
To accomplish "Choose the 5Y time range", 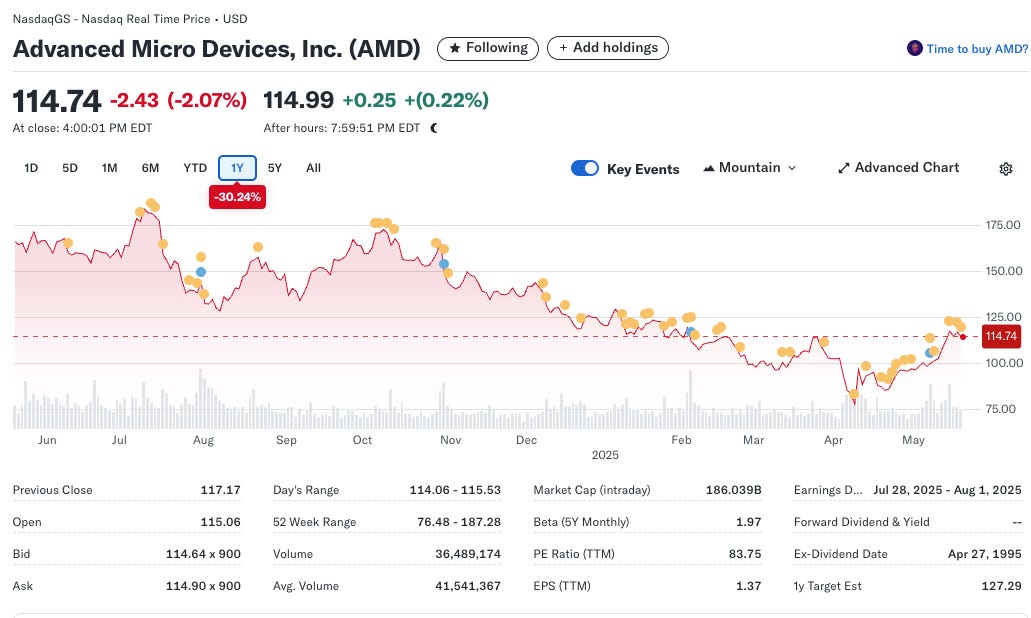I will pos(275,168).
